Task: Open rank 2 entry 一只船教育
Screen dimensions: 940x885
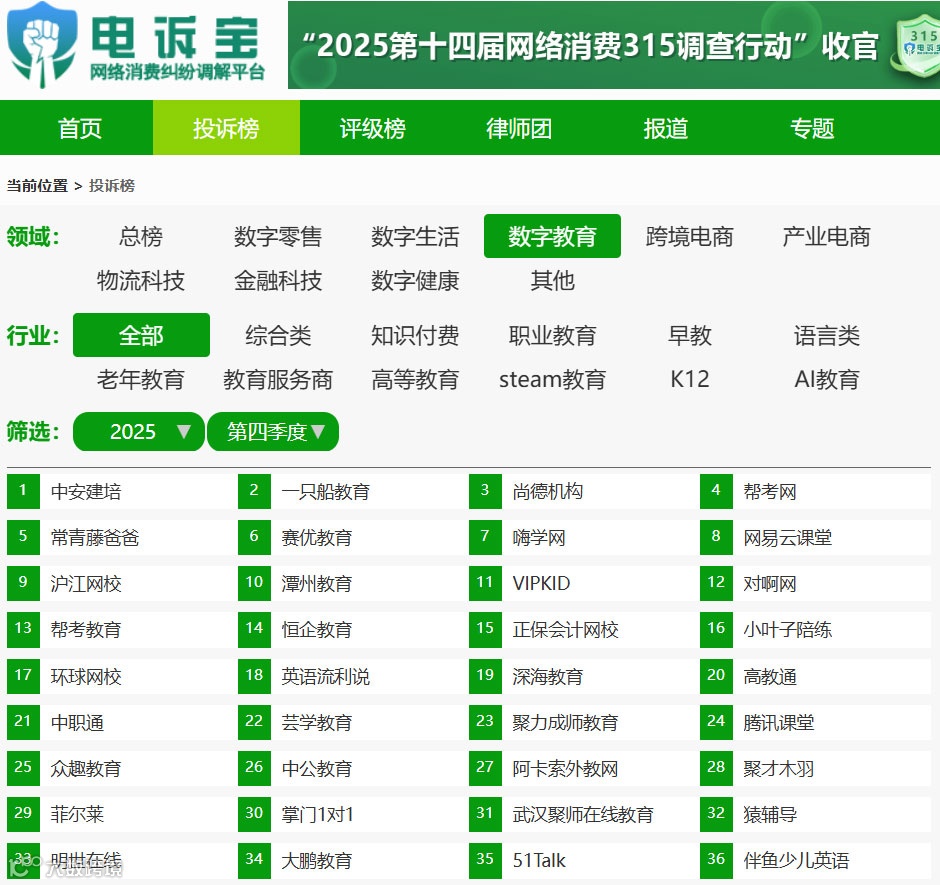Action: 326,492
